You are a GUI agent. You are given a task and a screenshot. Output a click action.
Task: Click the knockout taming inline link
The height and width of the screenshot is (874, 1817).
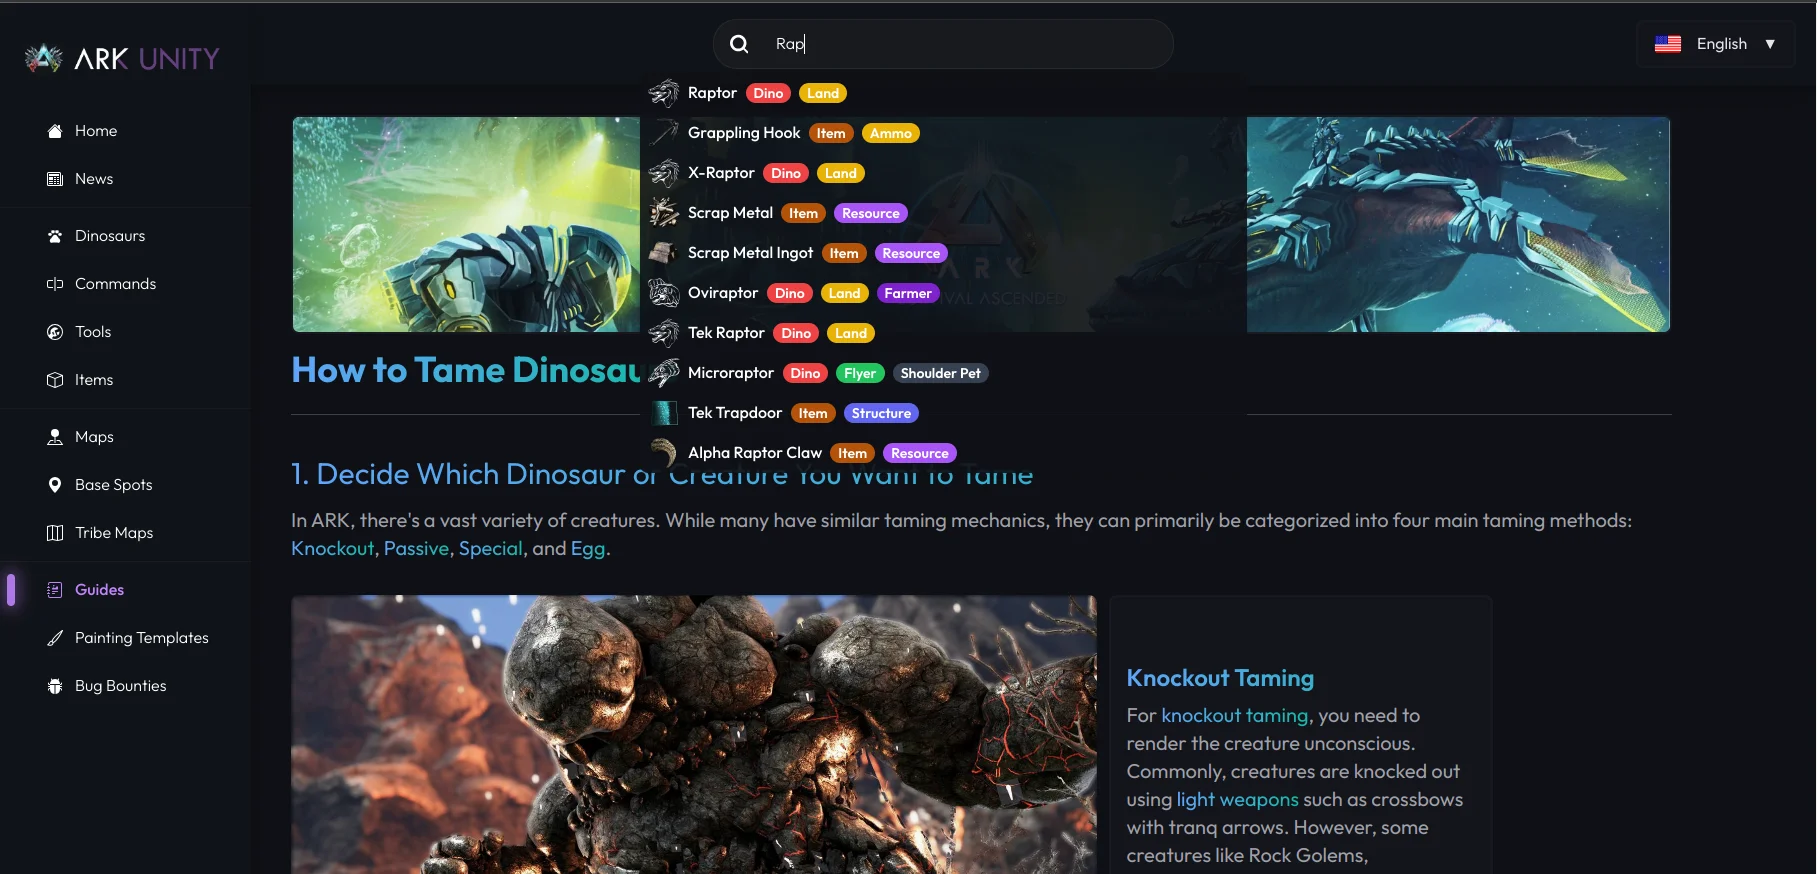point(1234,716)
